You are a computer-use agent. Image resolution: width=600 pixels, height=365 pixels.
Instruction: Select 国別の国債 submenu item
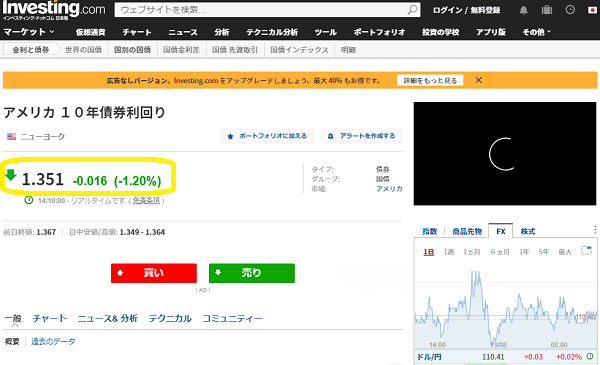[x=132, y=50]
